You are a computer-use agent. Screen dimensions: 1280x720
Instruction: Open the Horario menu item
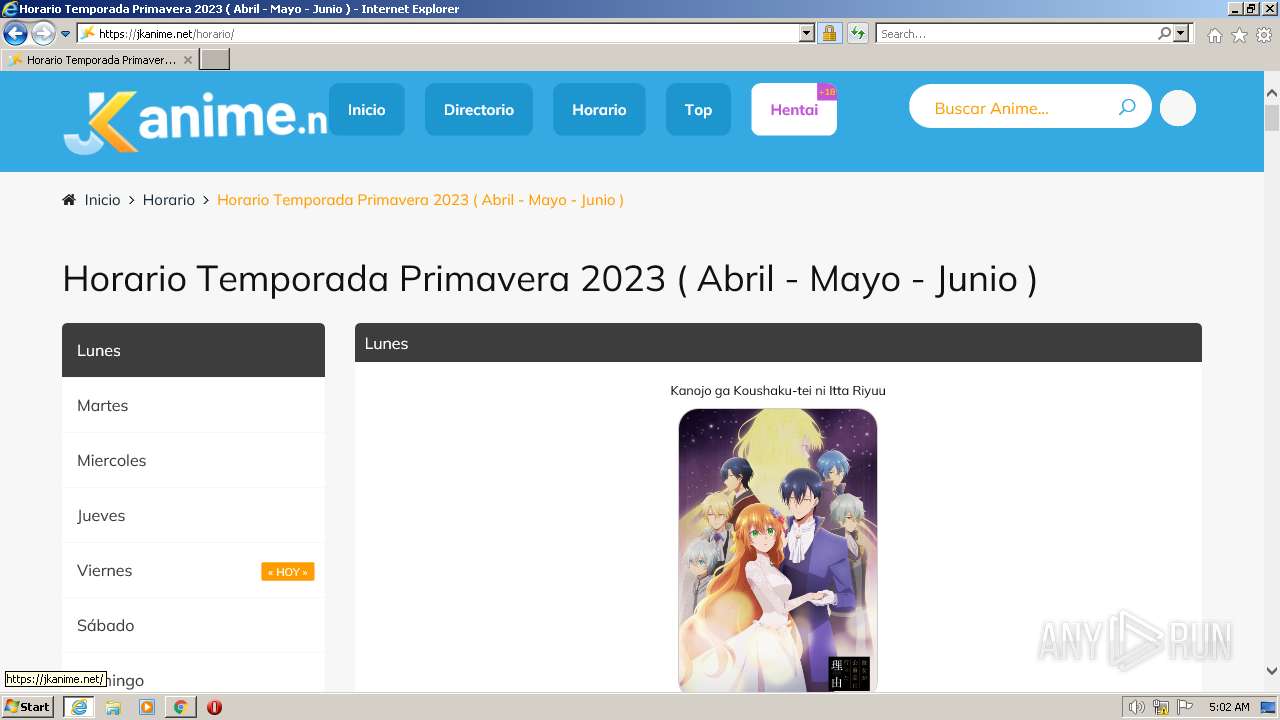point(599,110)
